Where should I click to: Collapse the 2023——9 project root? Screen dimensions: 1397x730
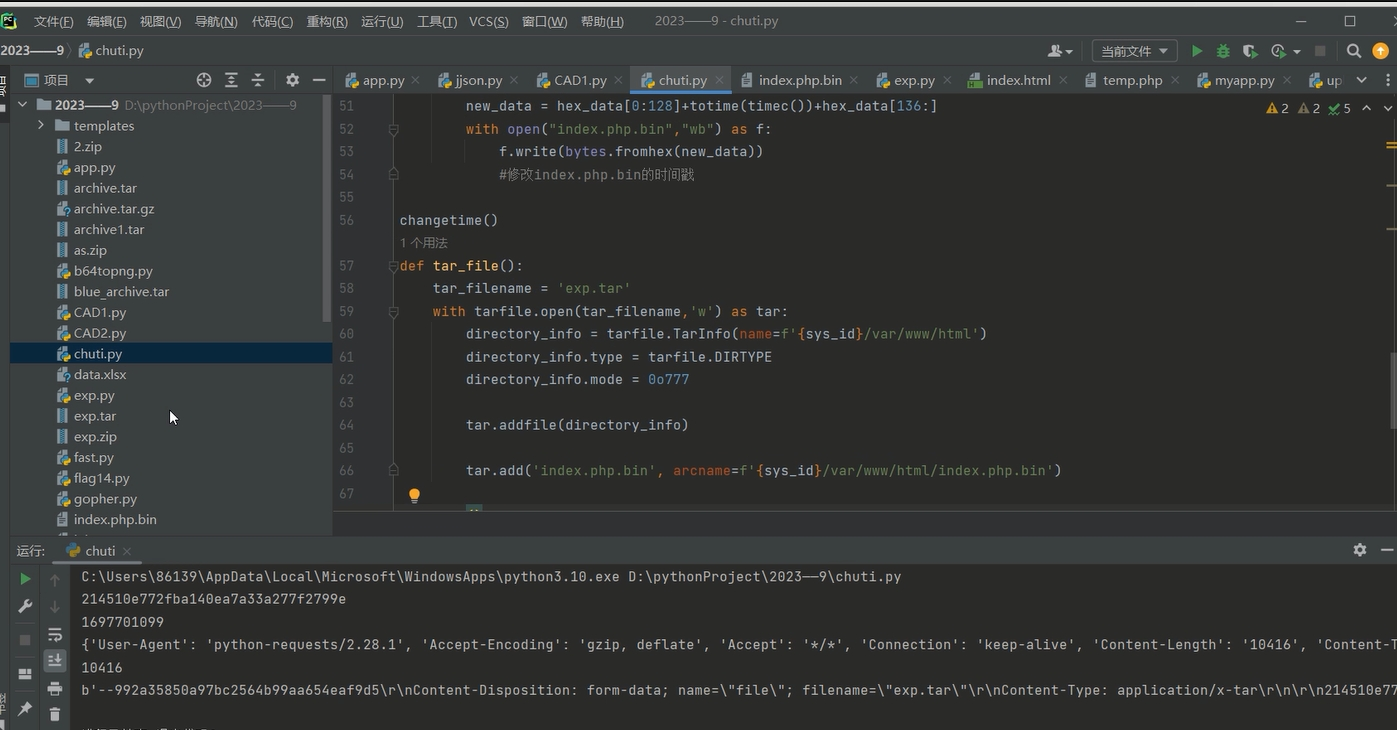[23, 105]
